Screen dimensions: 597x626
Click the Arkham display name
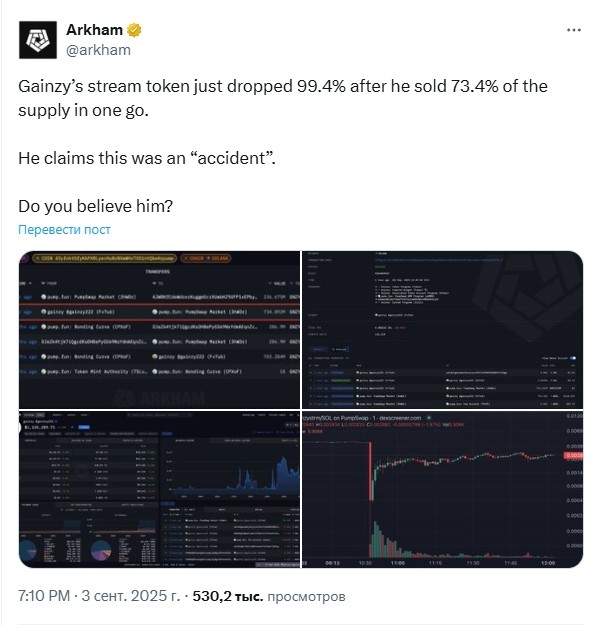94,30
